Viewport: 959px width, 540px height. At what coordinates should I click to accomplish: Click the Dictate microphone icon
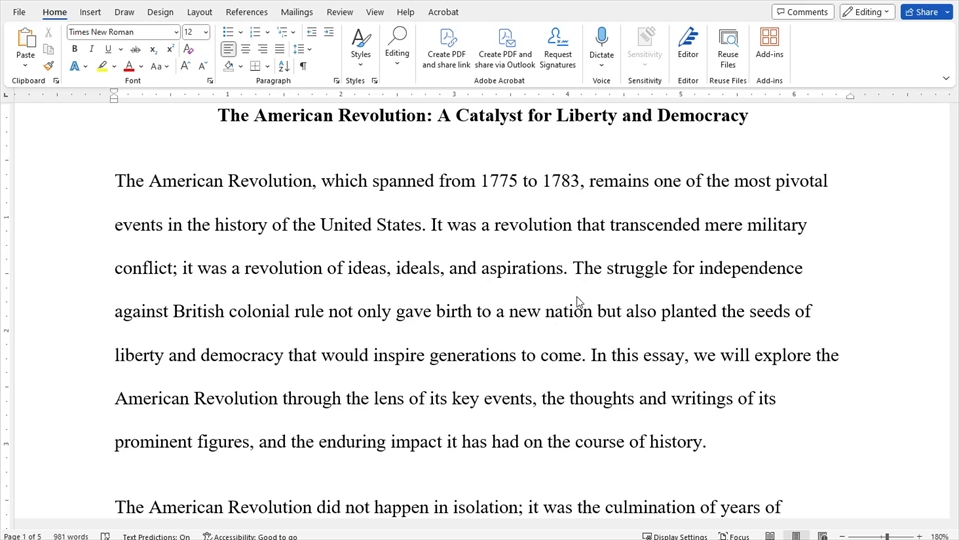[x=601, y=38]
